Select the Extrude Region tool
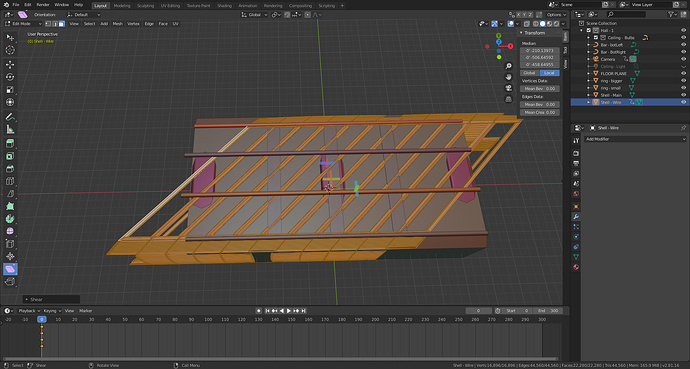The image size is (690, 369). (x=10, y=143)
